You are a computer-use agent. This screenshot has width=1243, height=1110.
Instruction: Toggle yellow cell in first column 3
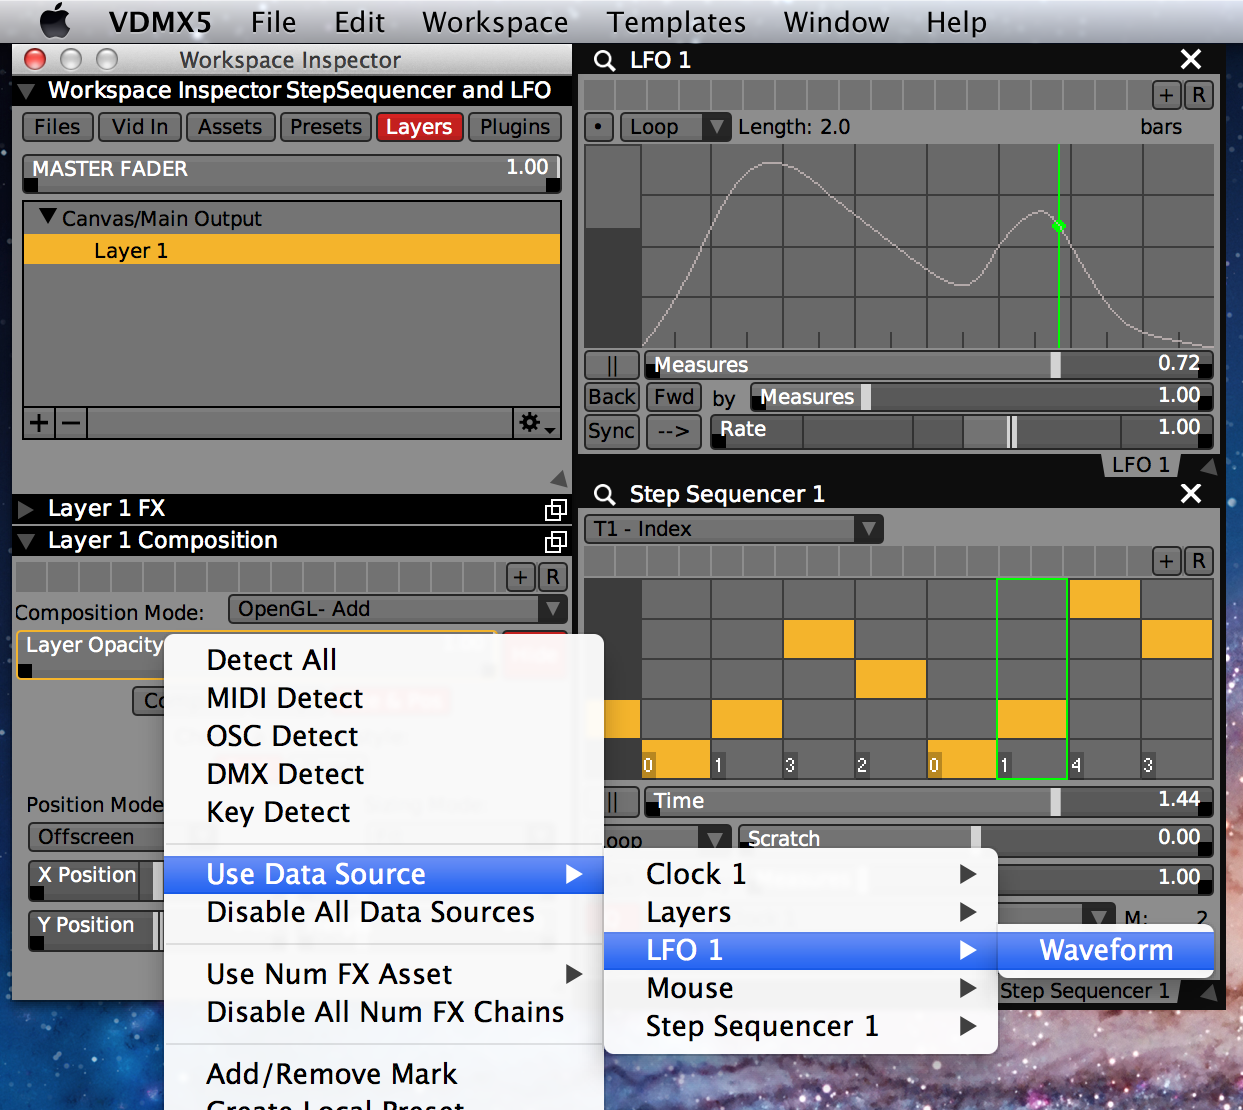[x=819, y=639]
